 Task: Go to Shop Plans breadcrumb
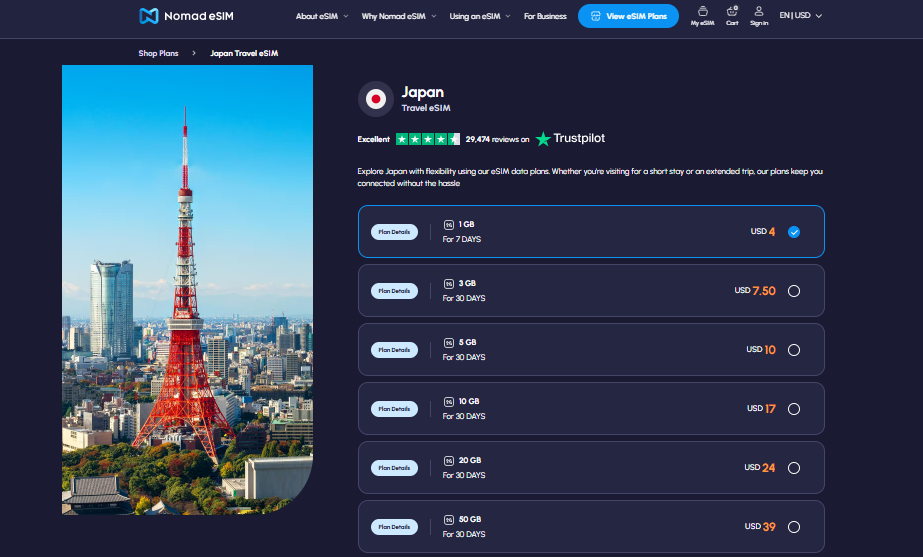[x=158, y=53]
